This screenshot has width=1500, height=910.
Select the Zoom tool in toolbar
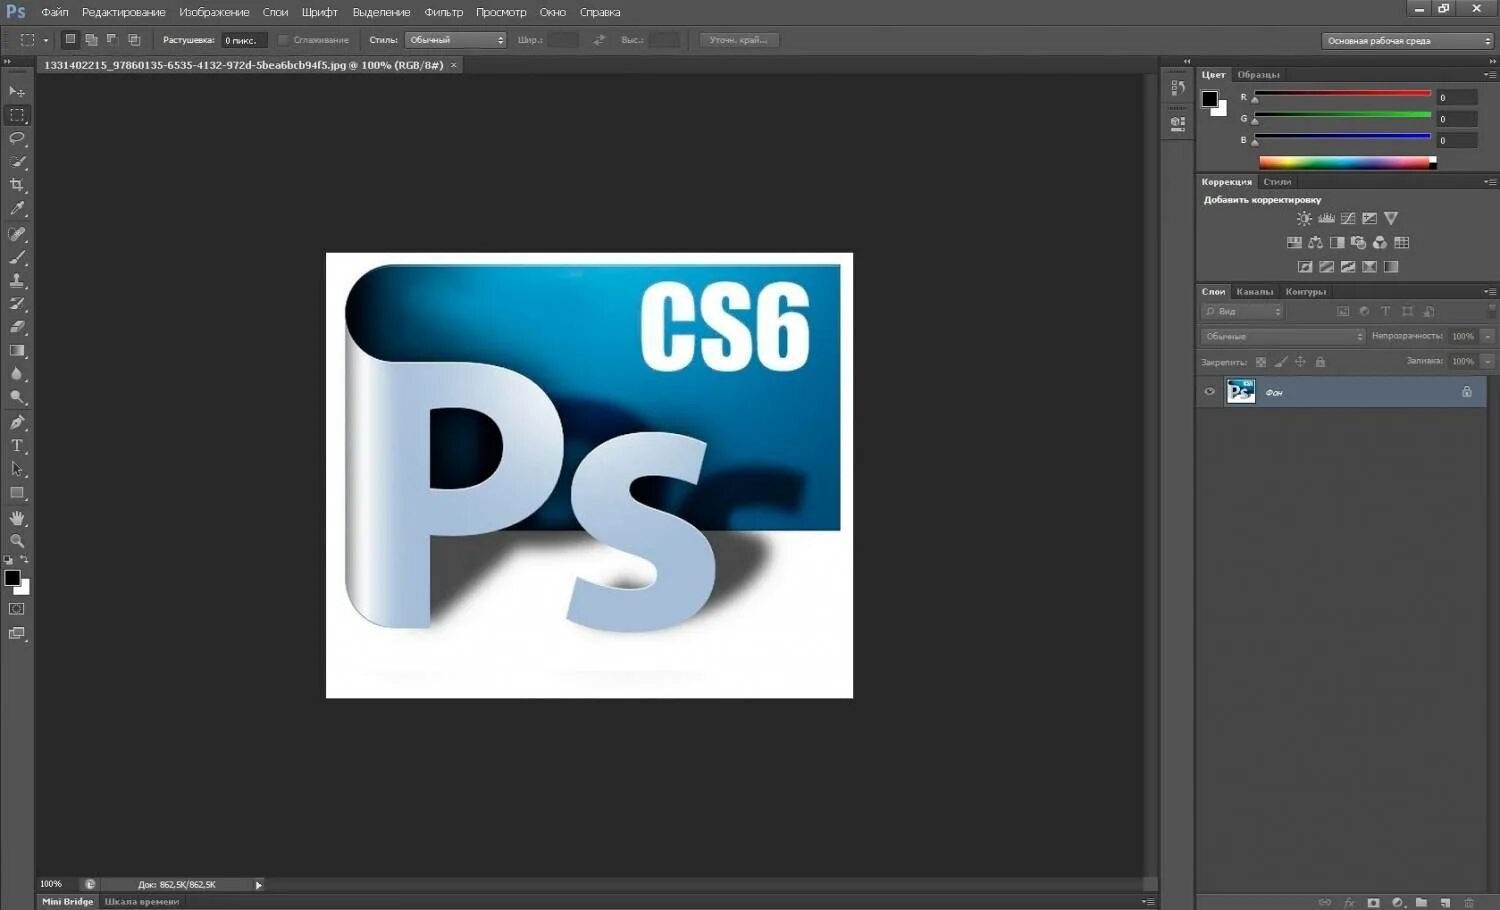pyautogui.click(x=17, y=541)
